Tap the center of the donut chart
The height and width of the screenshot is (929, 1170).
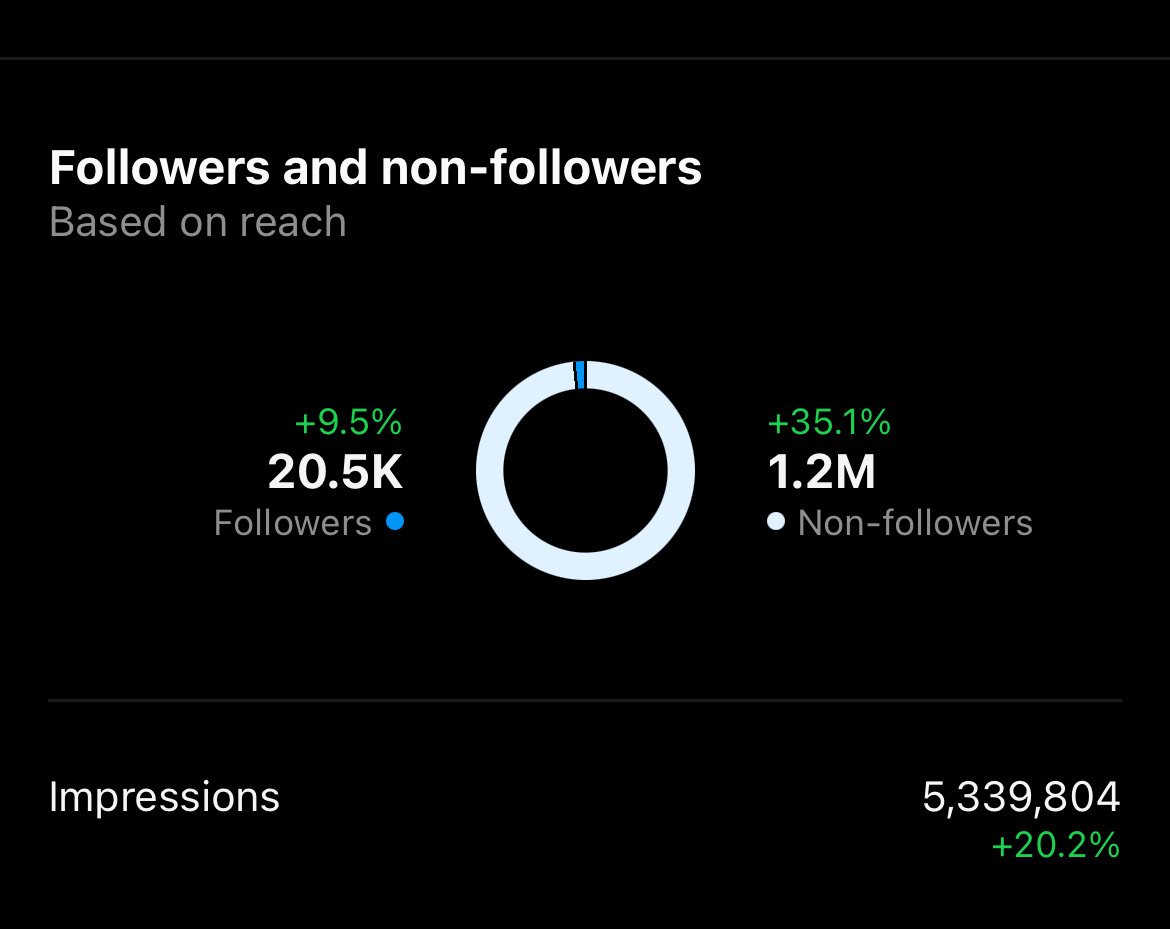[x=585, y=470]
